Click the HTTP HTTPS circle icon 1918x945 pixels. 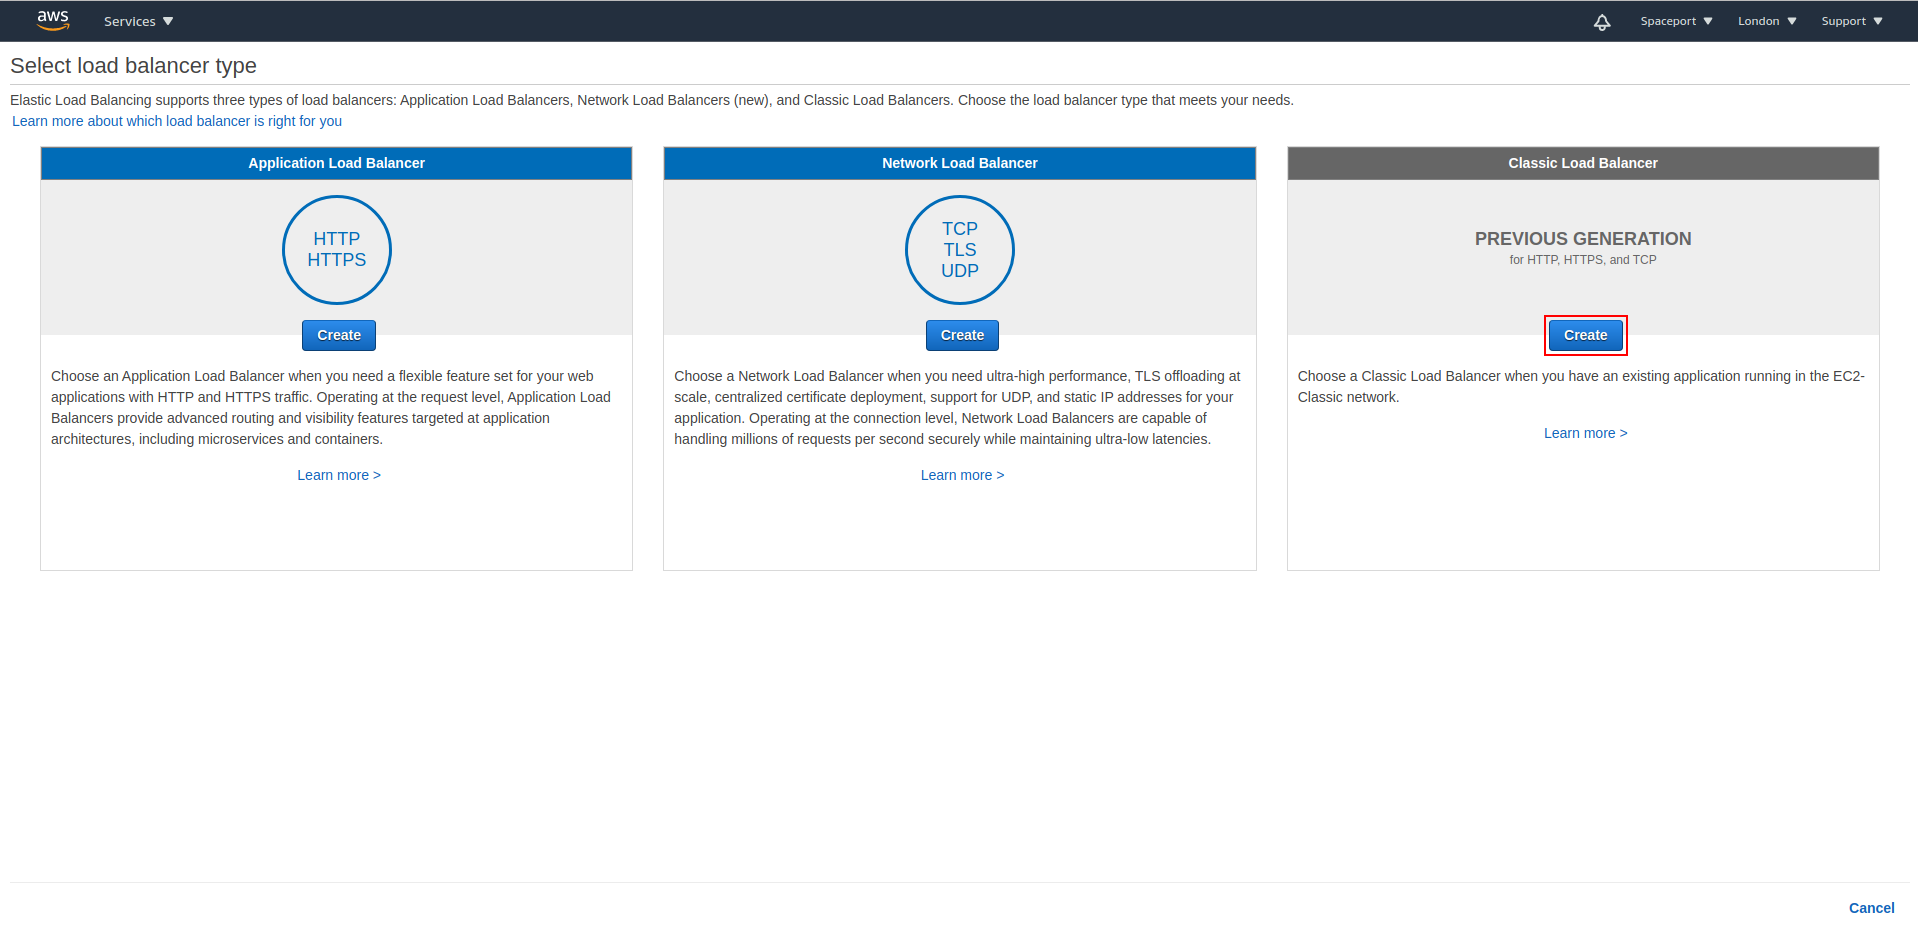tap(337, 249)
